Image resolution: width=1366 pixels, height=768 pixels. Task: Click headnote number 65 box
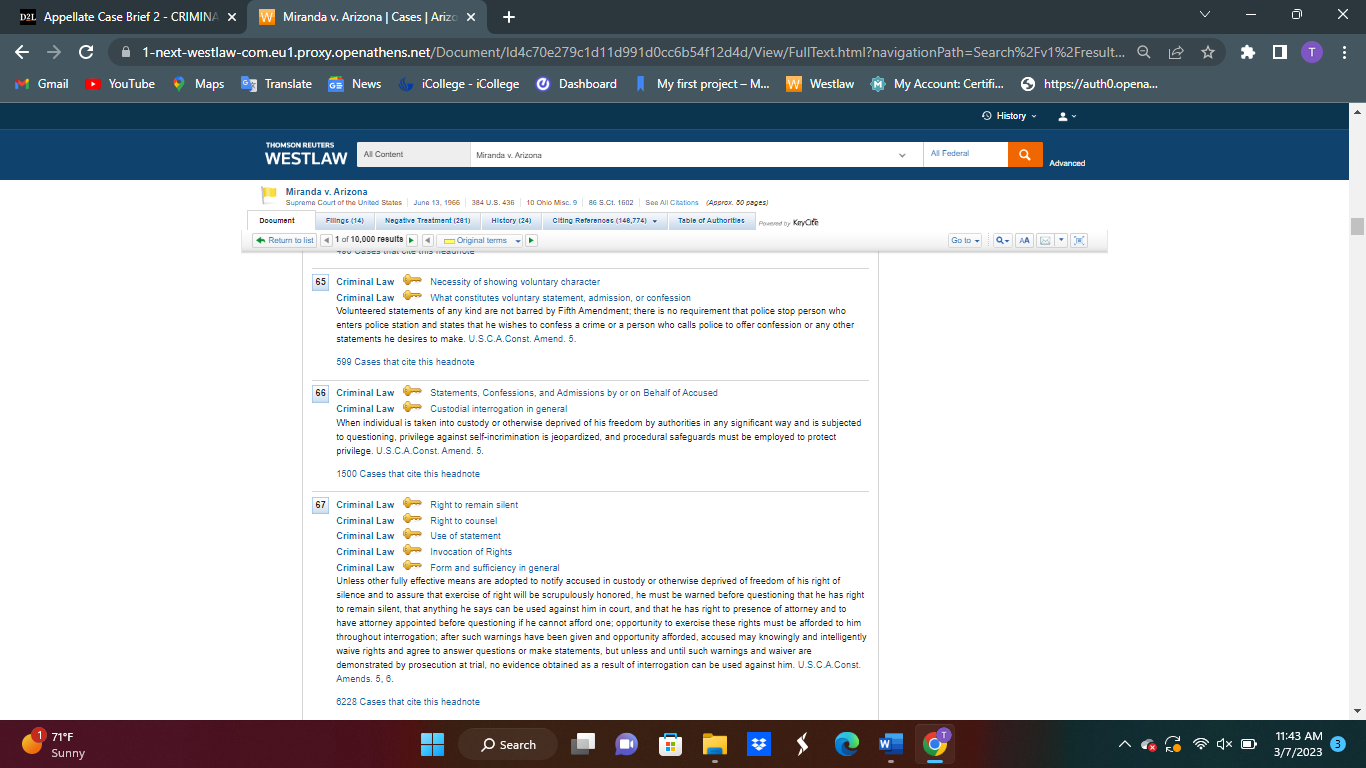click(321, 282)
